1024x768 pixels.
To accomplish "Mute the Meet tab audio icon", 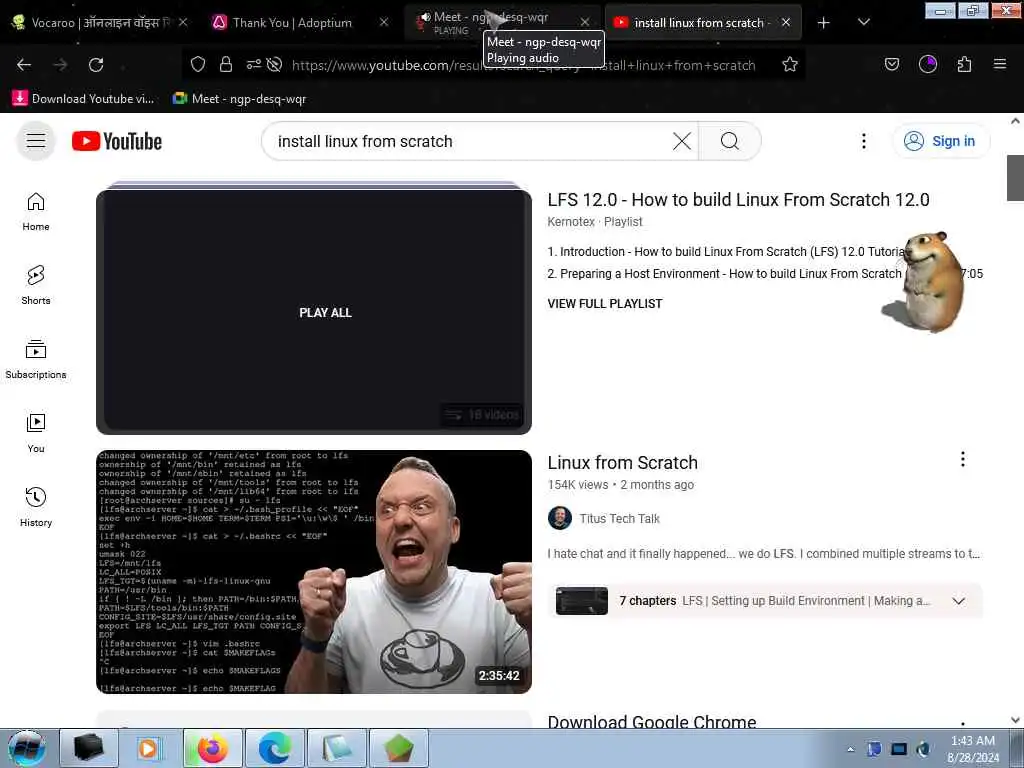I will click(425, 17).
